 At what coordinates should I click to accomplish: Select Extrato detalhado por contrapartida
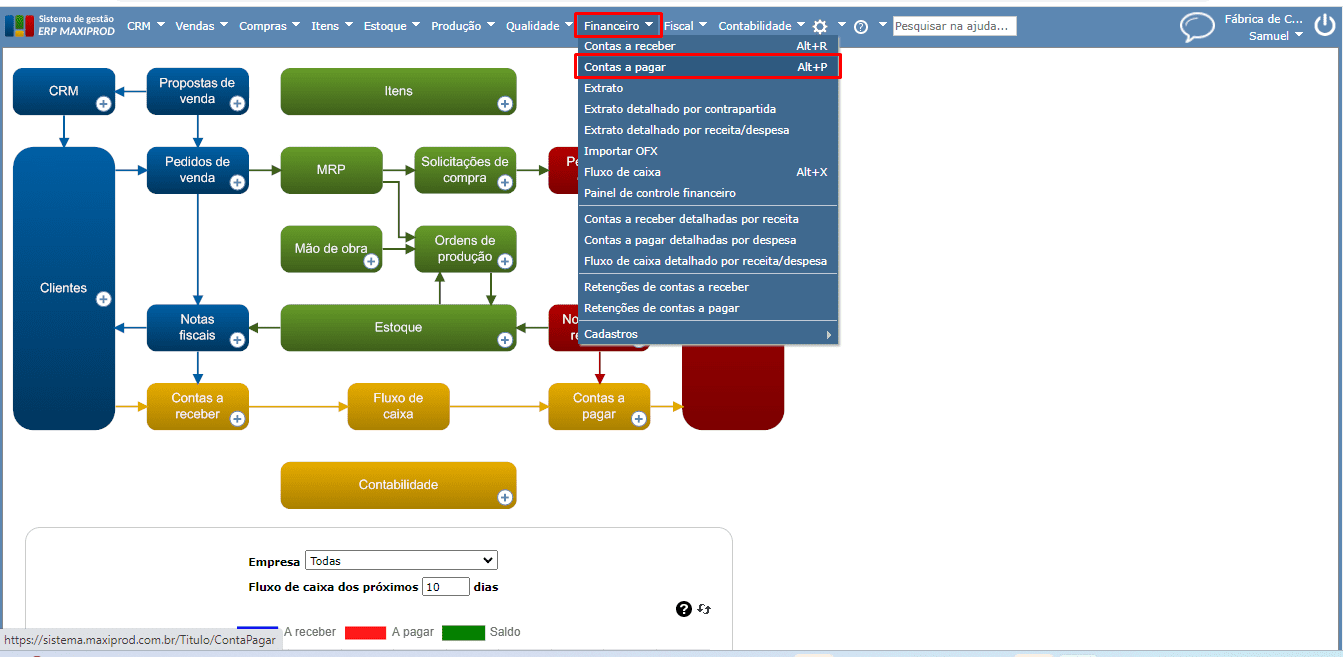tap(708, 109)
